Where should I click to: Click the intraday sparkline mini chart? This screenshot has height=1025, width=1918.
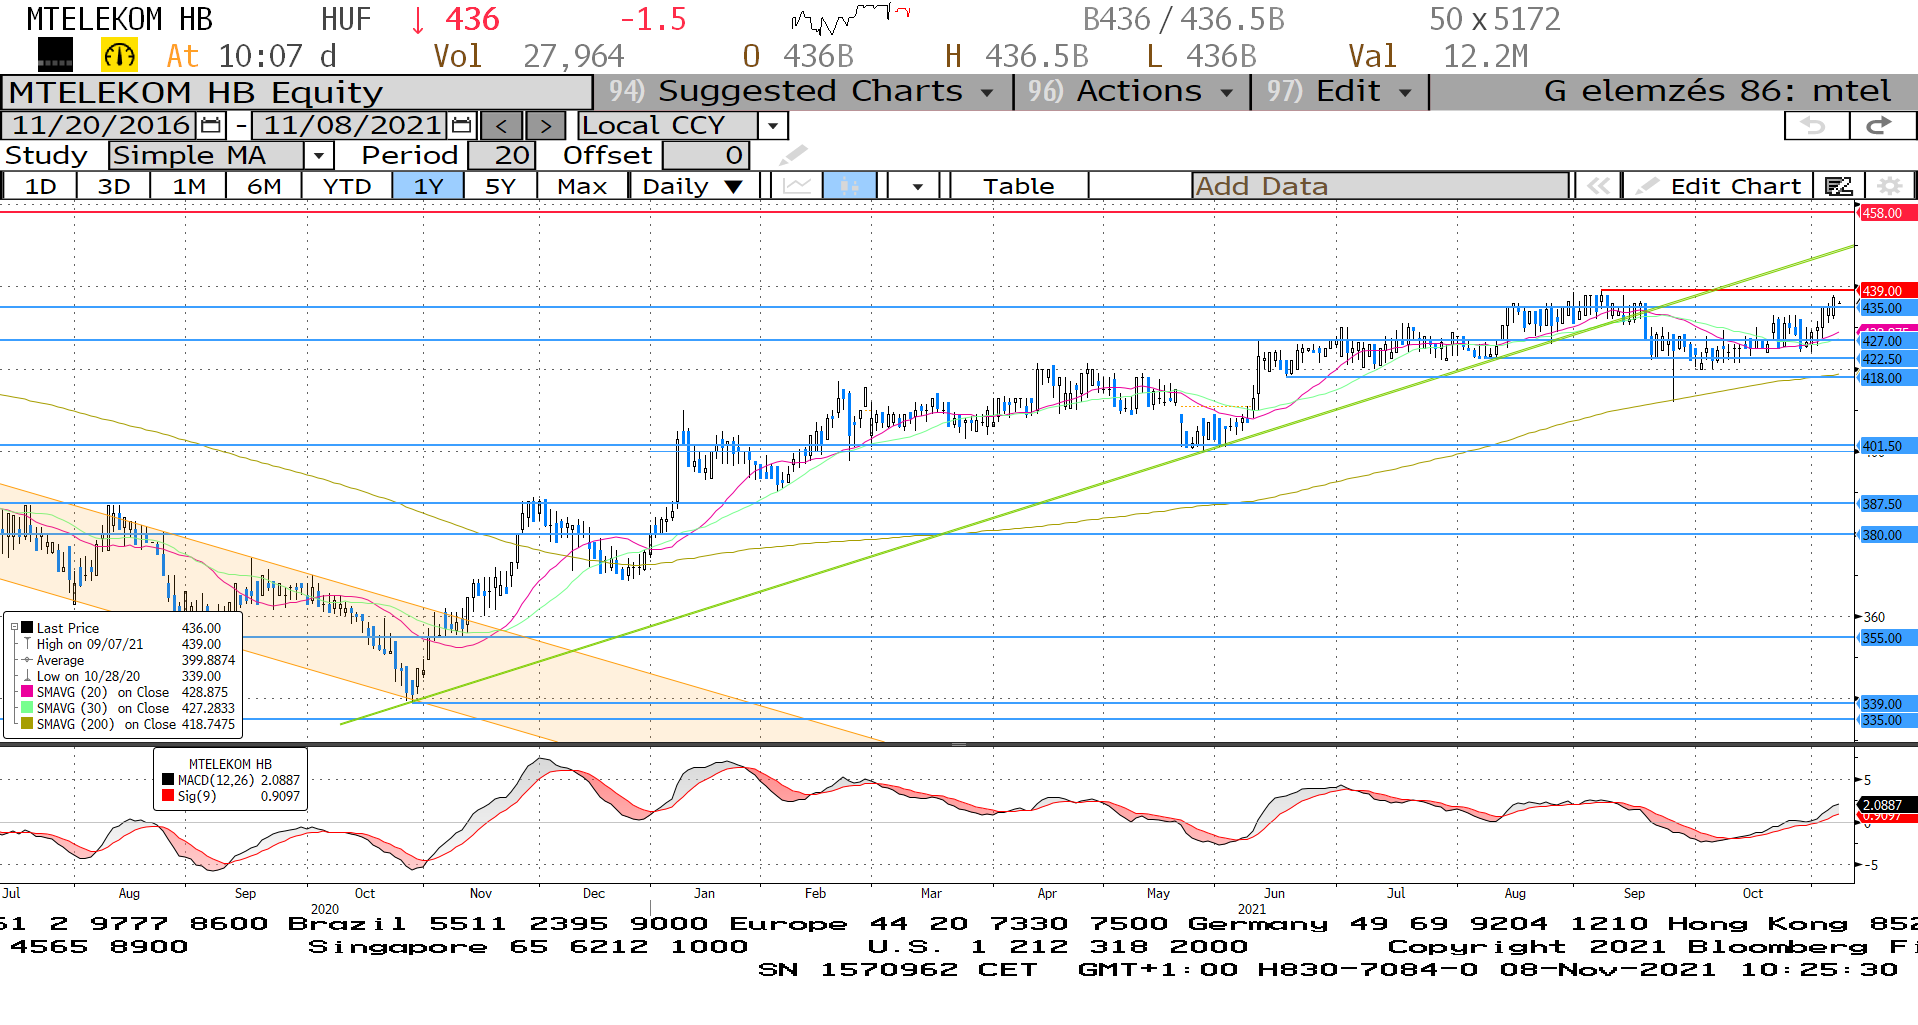[850, 18]
